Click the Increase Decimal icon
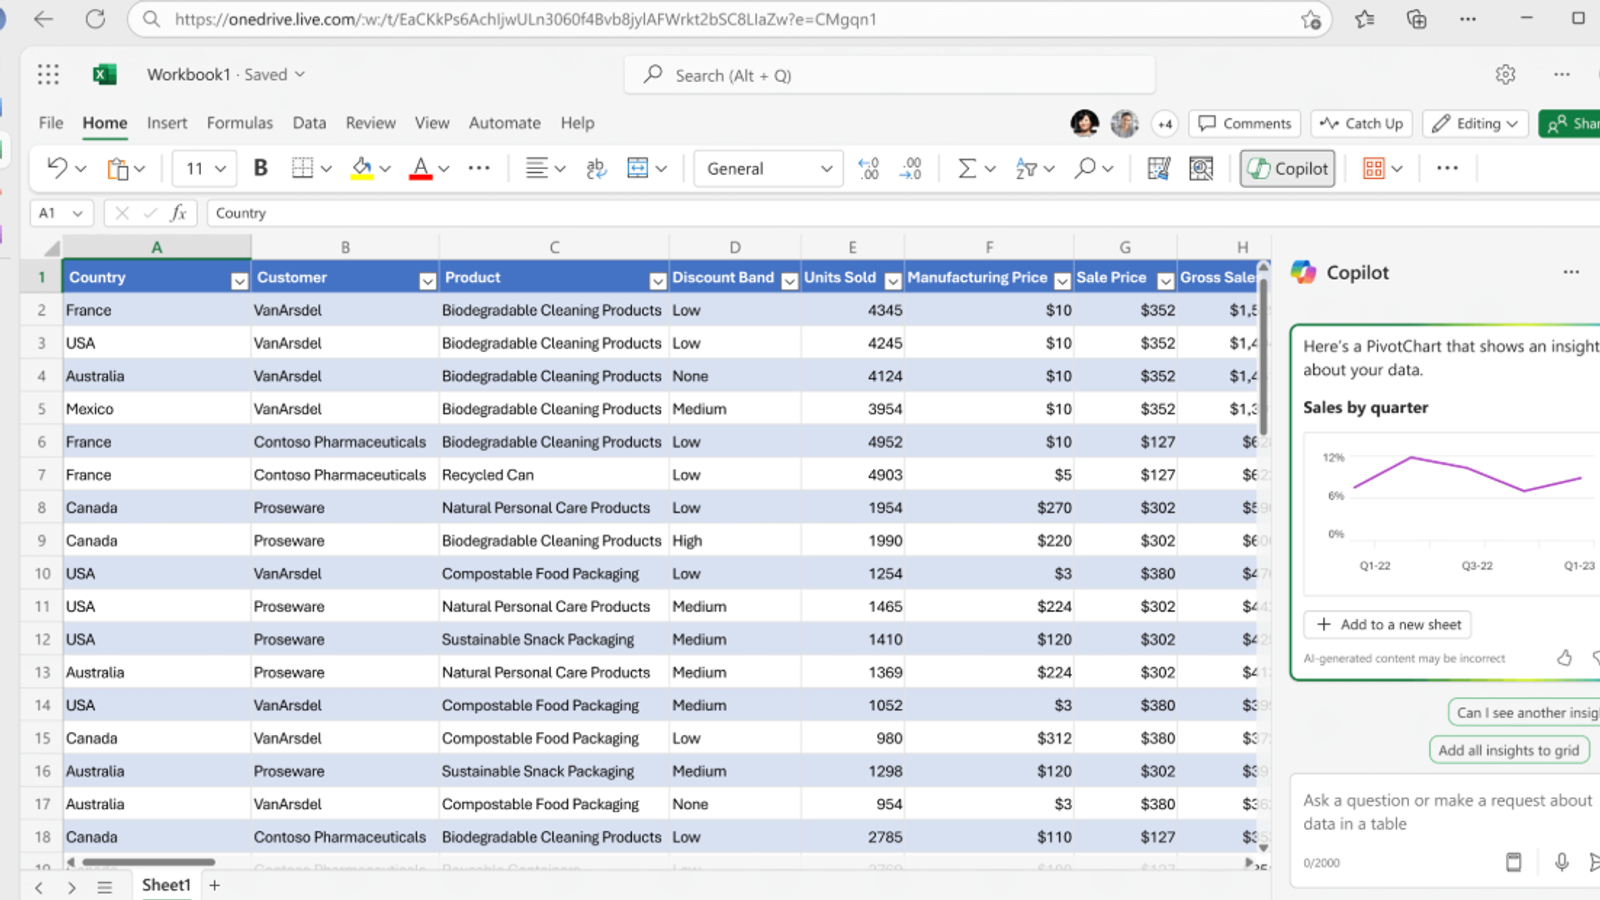The height and width of the screenshot is (900, 1600). coord(911,168)
